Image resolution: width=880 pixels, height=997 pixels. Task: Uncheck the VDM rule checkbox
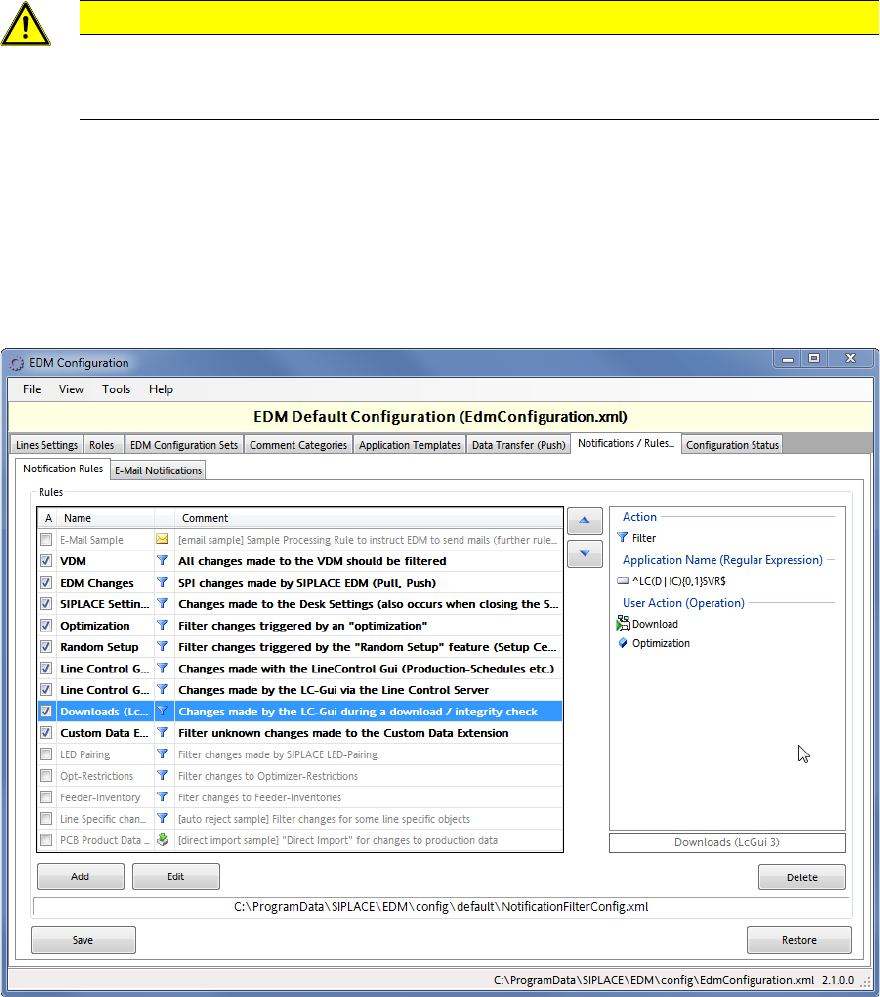coord(46,561)
